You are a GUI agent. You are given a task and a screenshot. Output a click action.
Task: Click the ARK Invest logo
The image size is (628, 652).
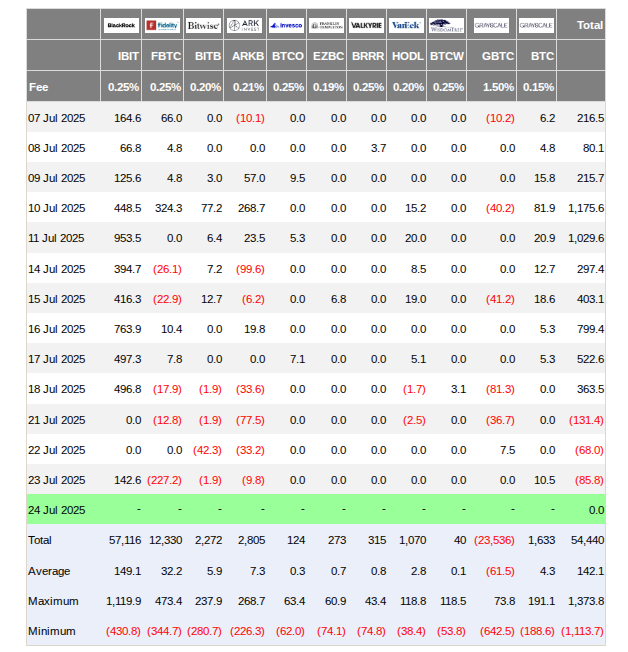[245, 25]
